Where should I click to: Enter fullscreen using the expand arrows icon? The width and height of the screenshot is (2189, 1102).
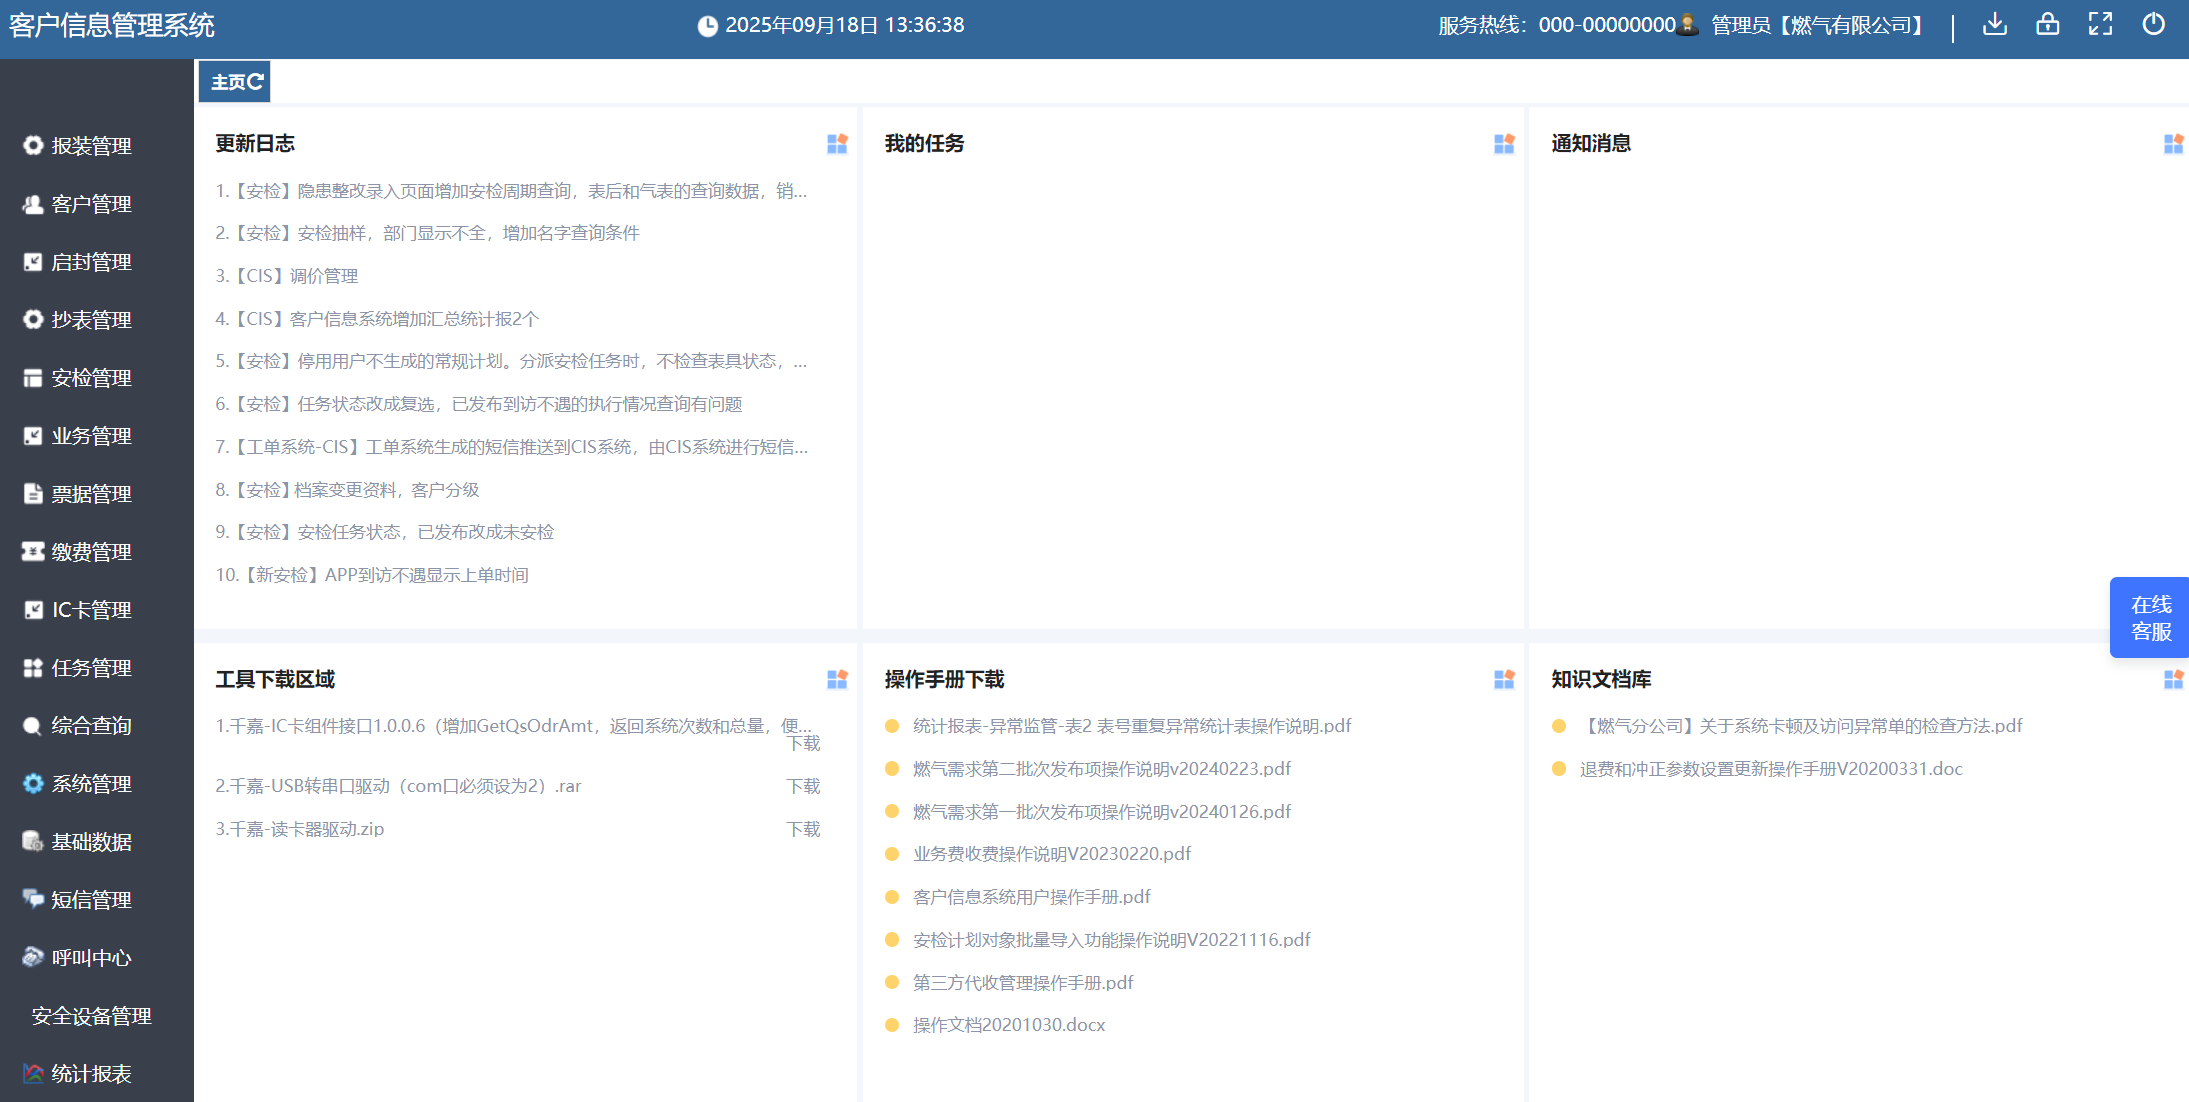point(2100,24)
